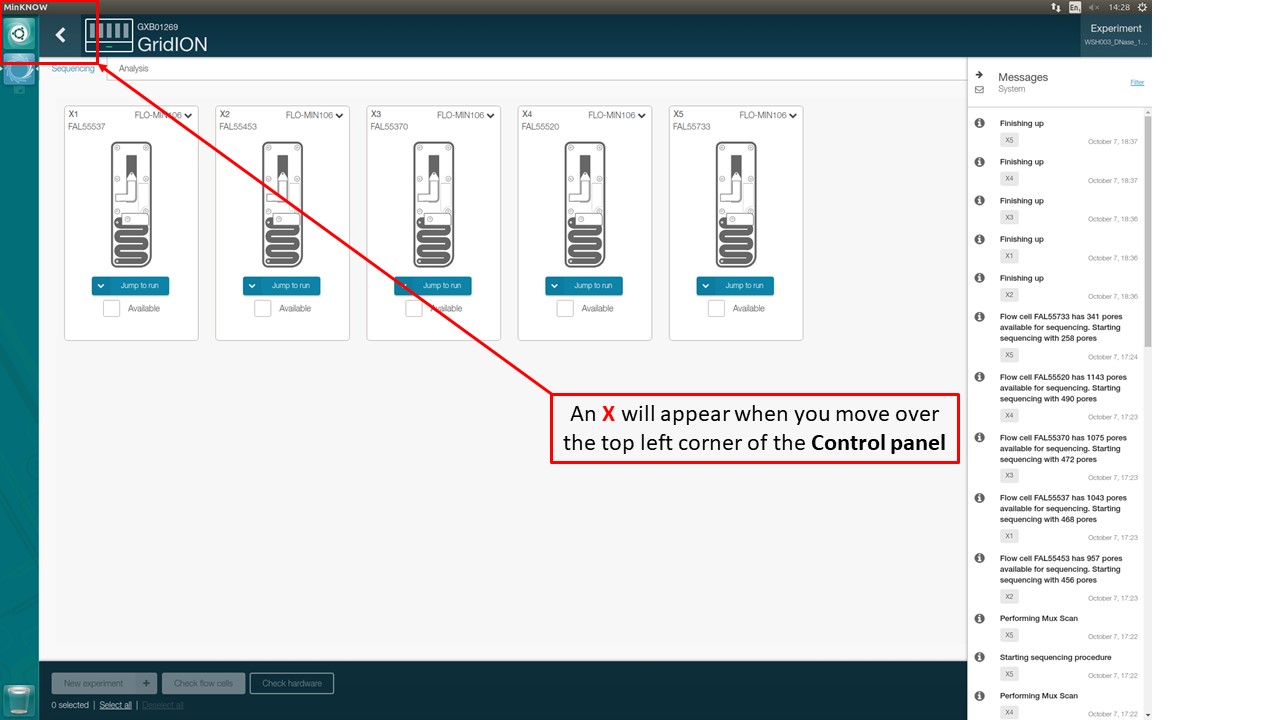The height and width of the screenshot is (720, 1280).
Task: Click the Deselect all link
Action: [163, 705]
